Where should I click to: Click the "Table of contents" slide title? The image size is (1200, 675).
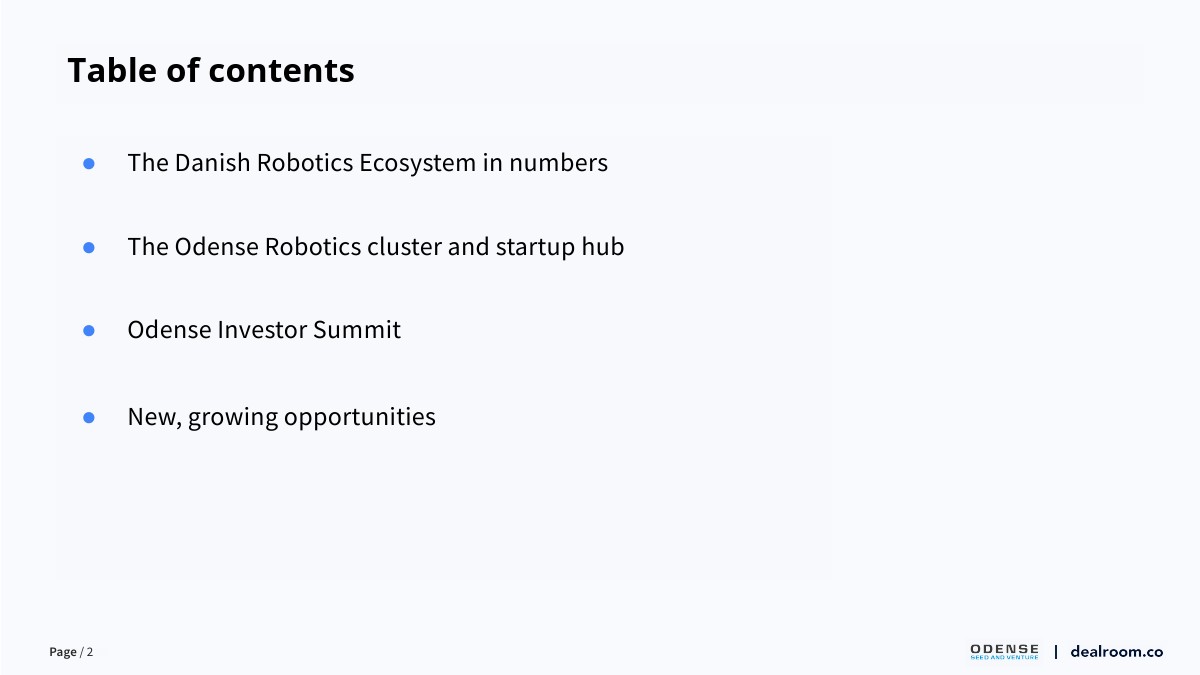pos(211,71)
